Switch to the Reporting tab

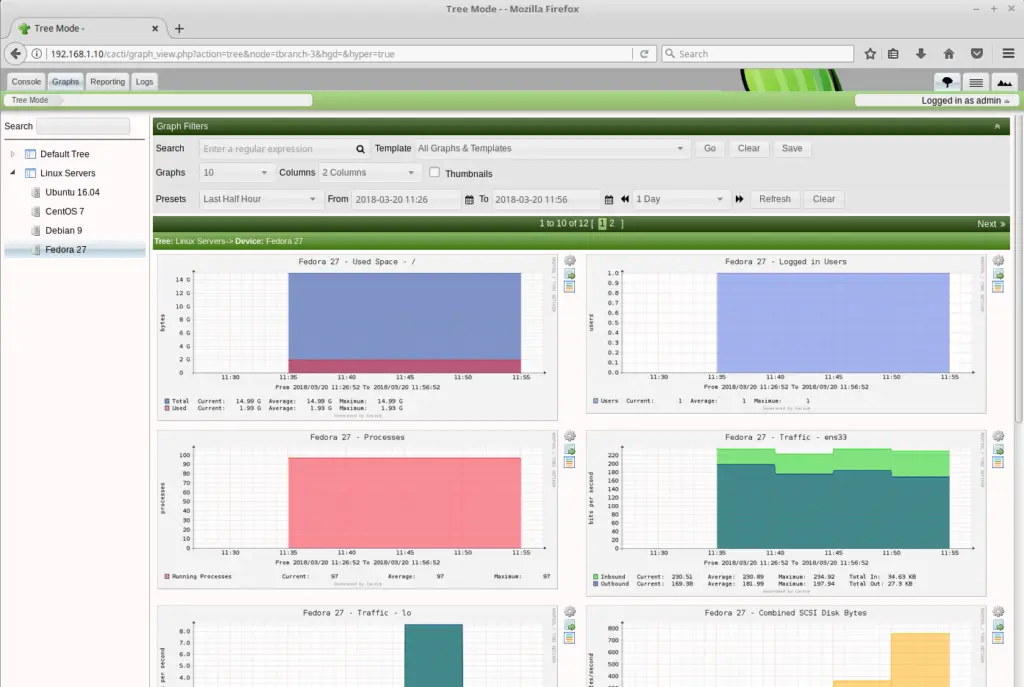(108, 82)
